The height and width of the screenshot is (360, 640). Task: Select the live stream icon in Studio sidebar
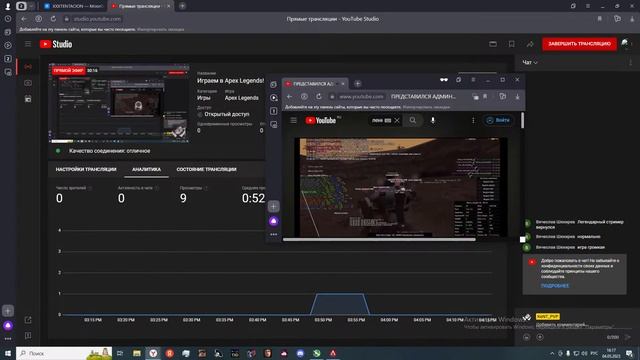(28, 66)
